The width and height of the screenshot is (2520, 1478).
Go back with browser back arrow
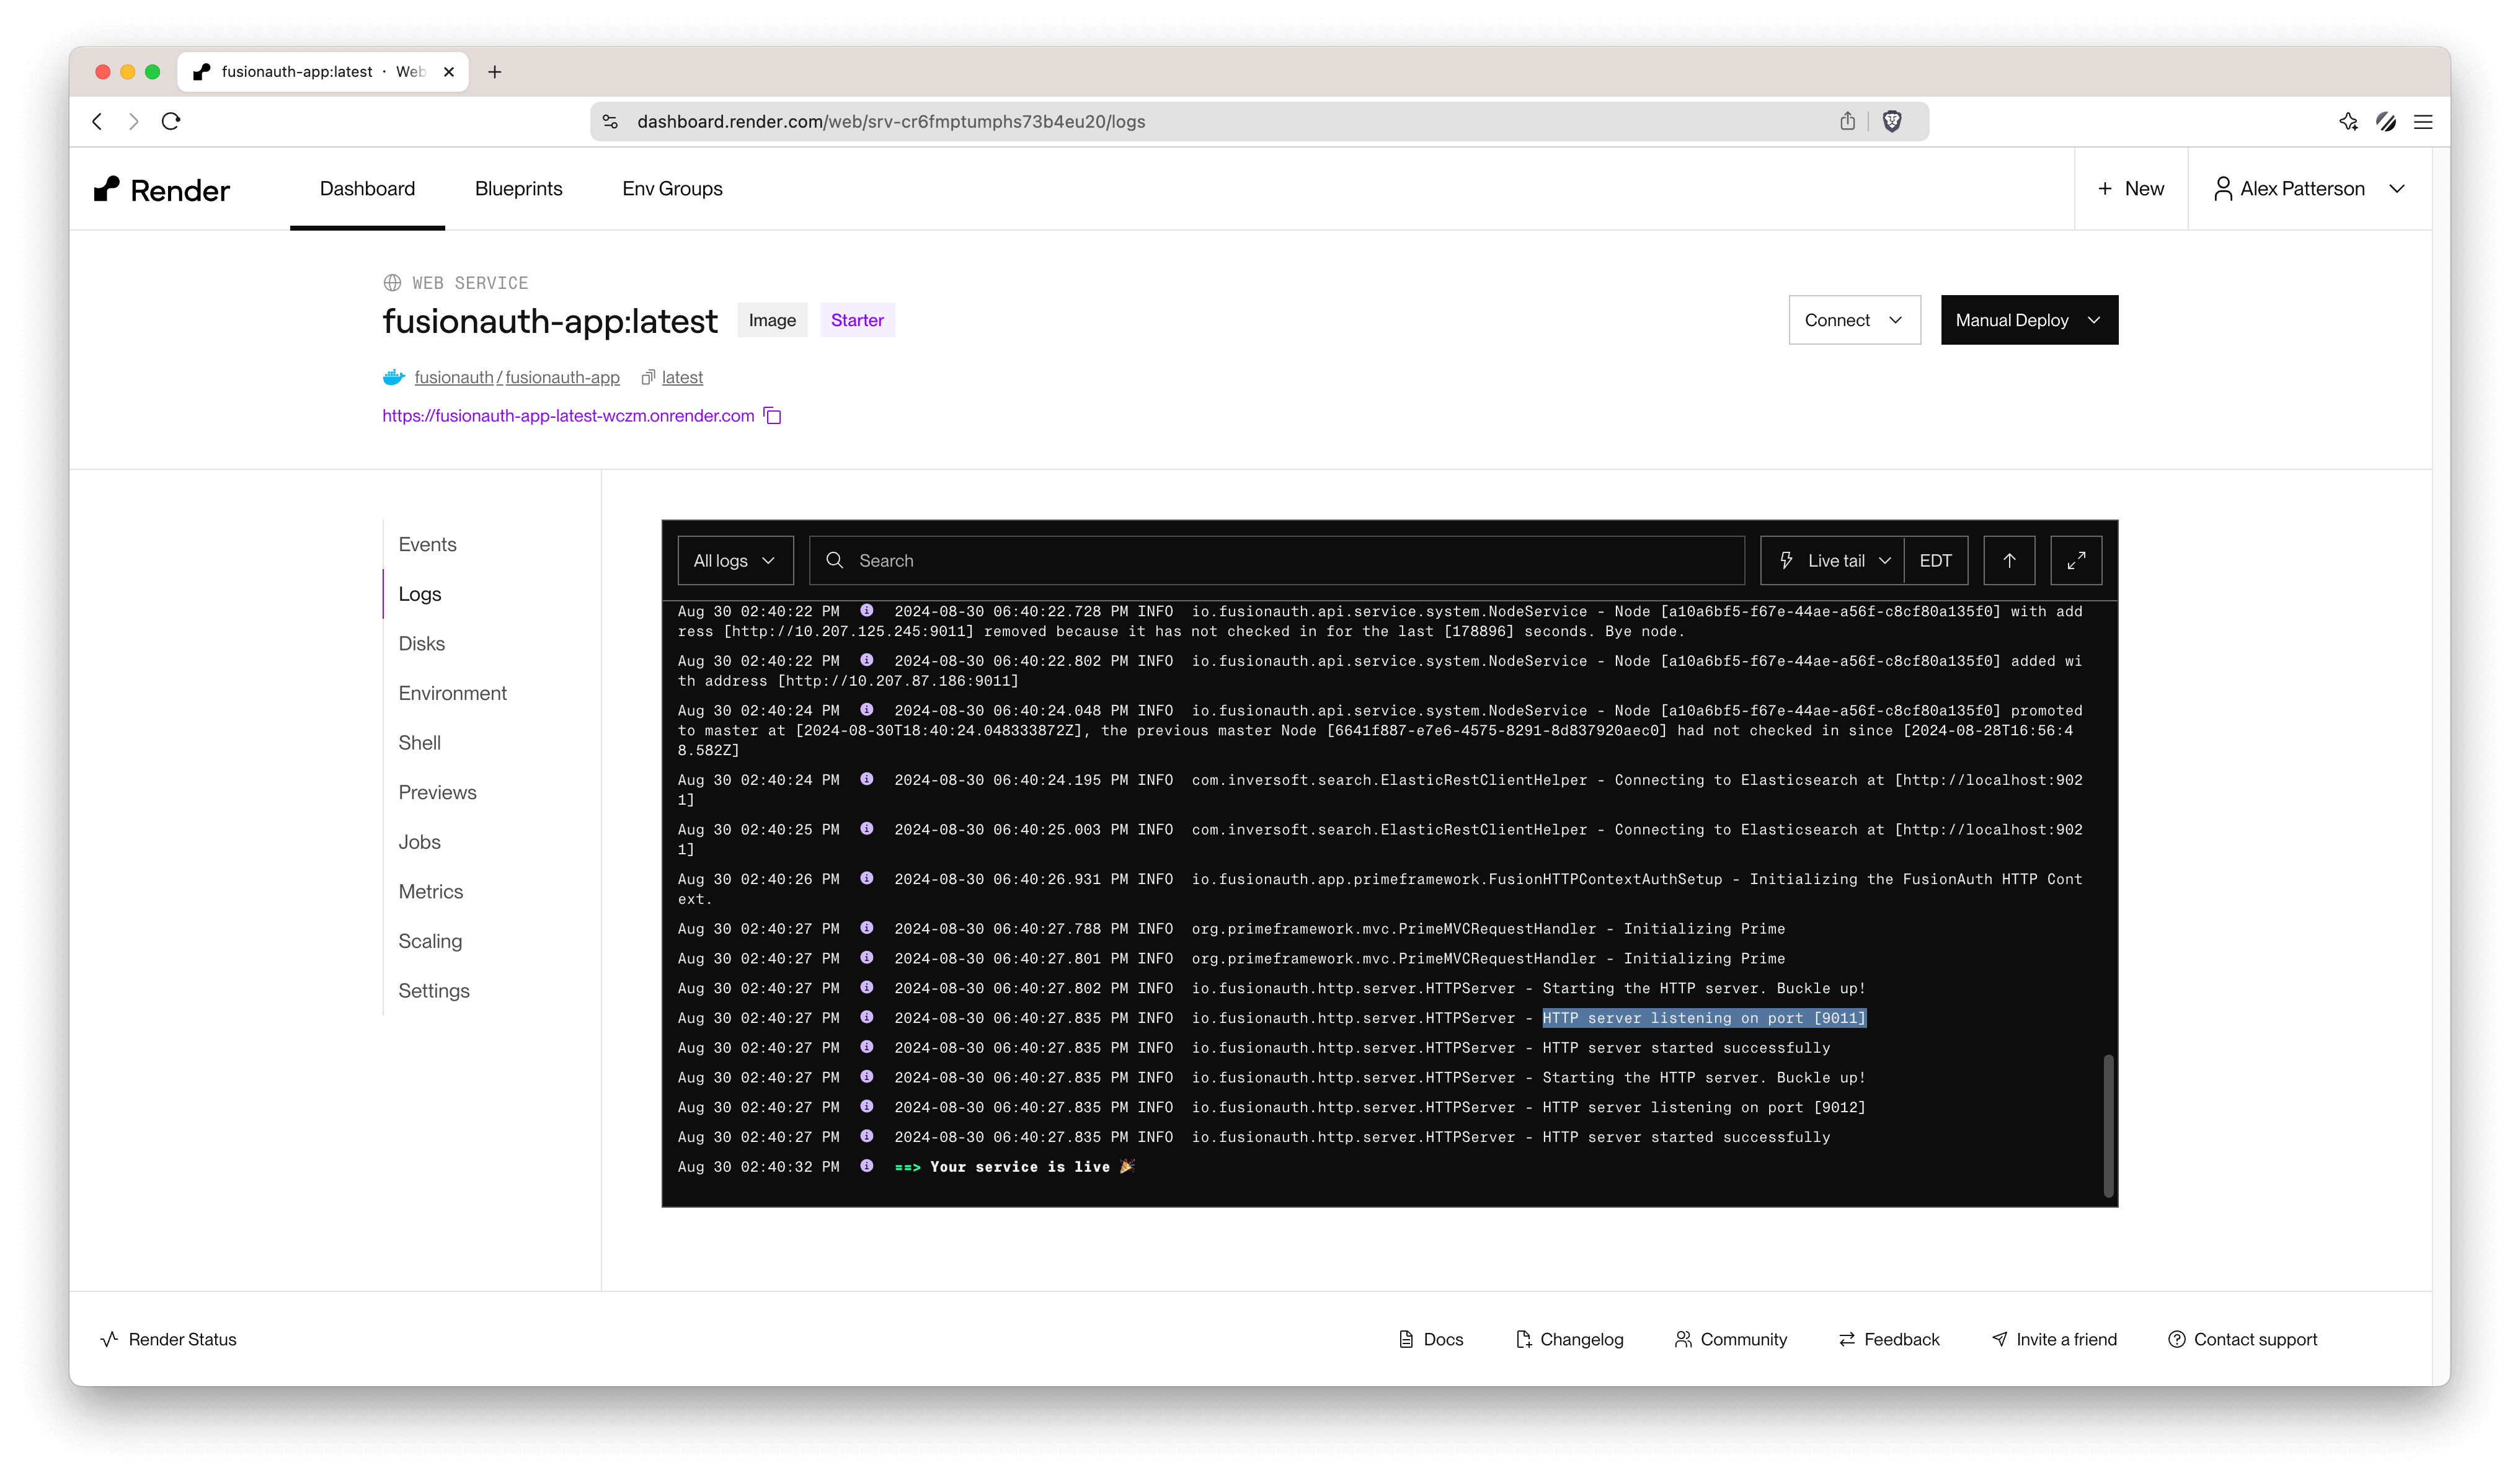tap(97, 121)
